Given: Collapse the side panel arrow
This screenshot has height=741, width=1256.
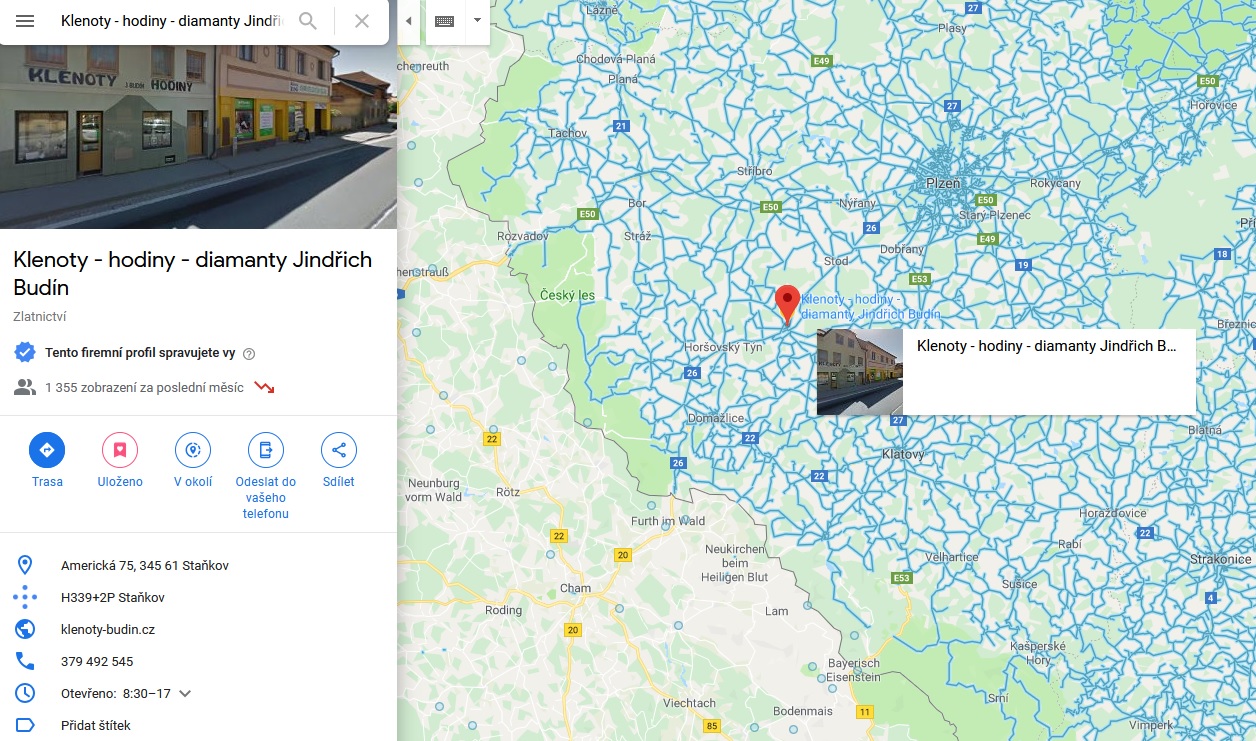Looking at the screenshot, I should [408, 21].
